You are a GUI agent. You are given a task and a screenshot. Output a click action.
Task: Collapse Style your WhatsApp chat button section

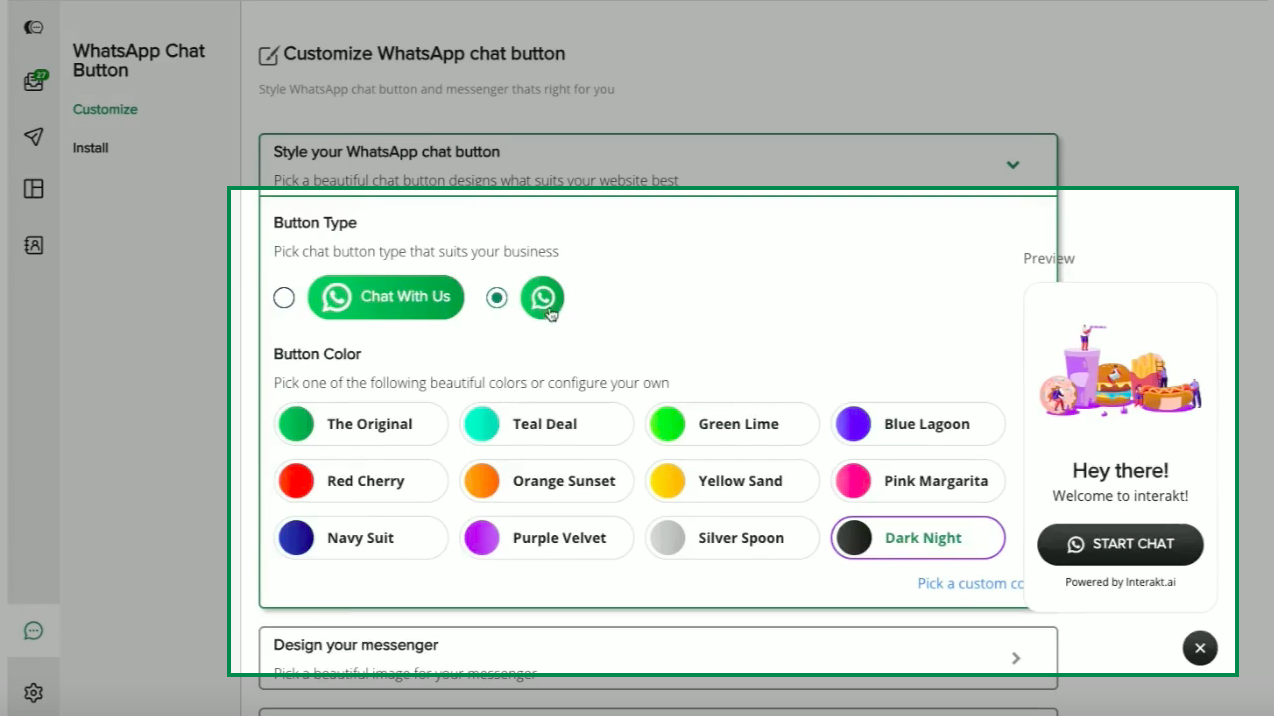point(1013,164)
